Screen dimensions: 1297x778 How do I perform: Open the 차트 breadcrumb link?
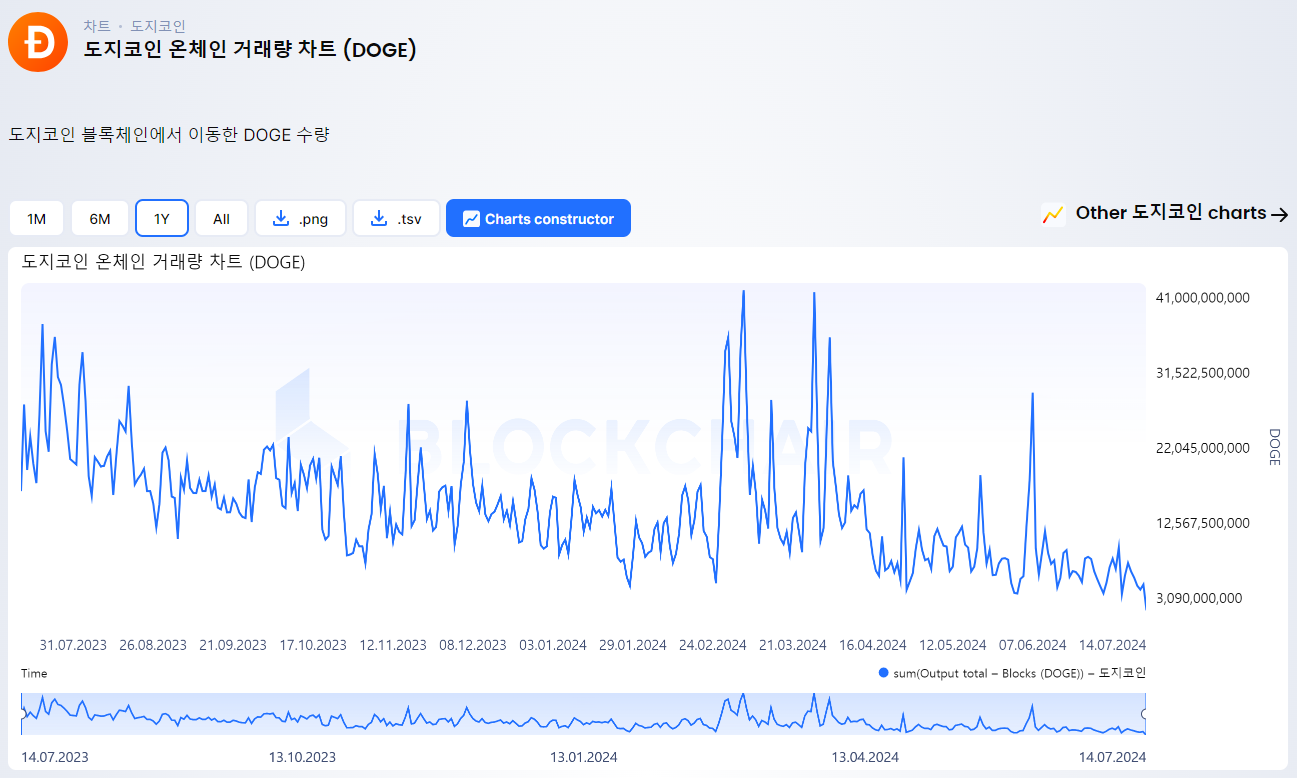point(96,26)
